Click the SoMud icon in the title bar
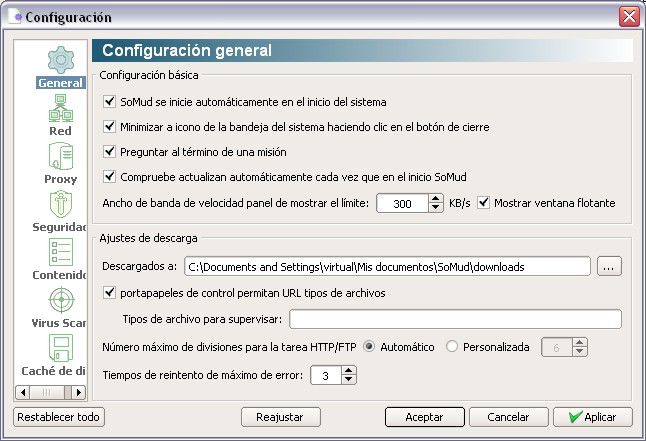 [x=15, y=17]
